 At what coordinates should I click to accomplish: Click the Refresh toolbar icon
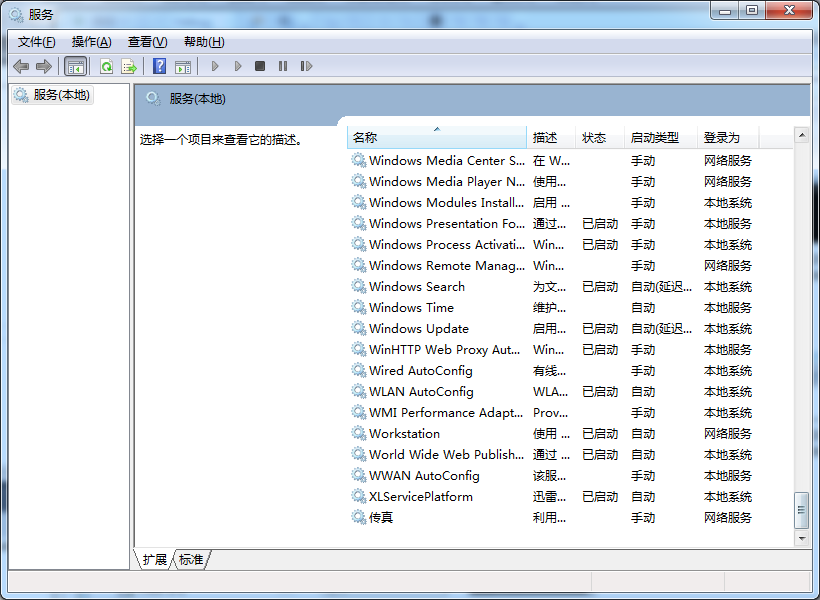[x=107, y=66]
